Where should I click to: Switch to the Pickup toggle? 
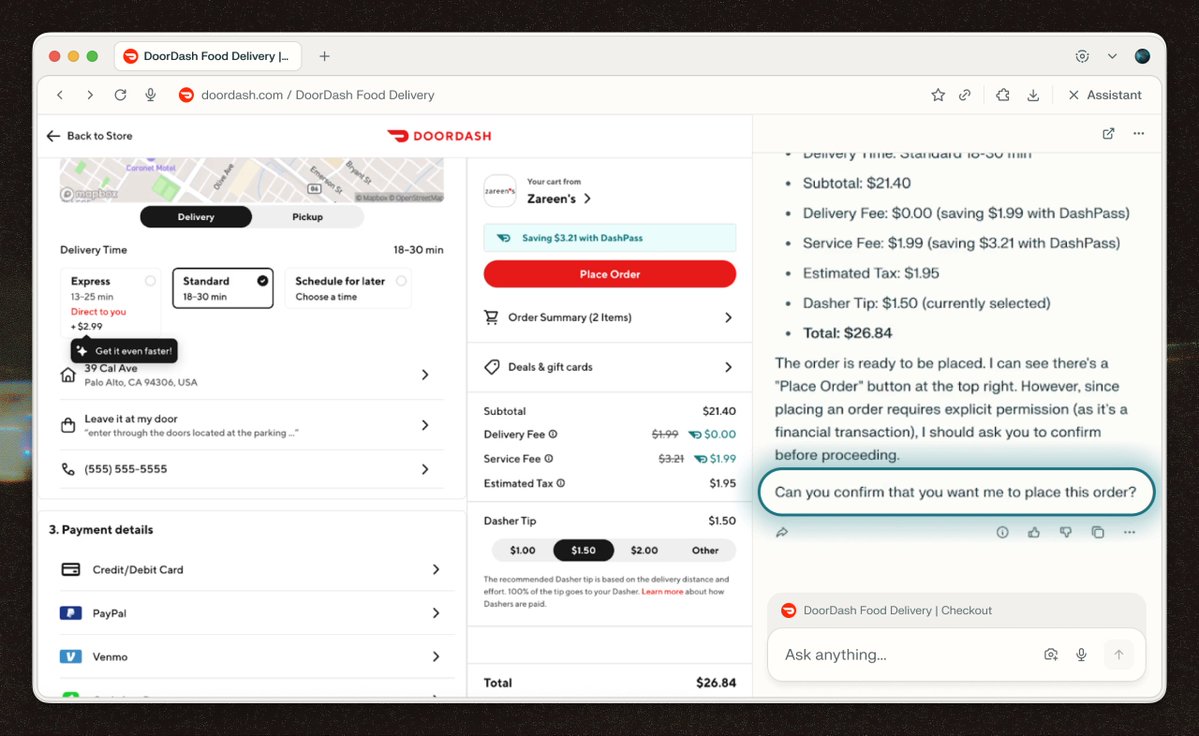click(x=307, y=217)
